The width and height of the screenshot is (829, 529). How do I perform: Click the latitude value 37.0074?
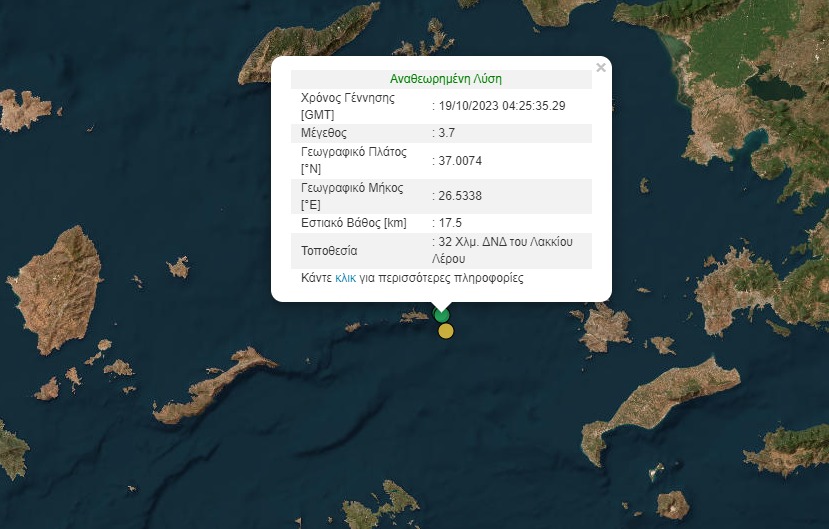(x=460, y=161)
